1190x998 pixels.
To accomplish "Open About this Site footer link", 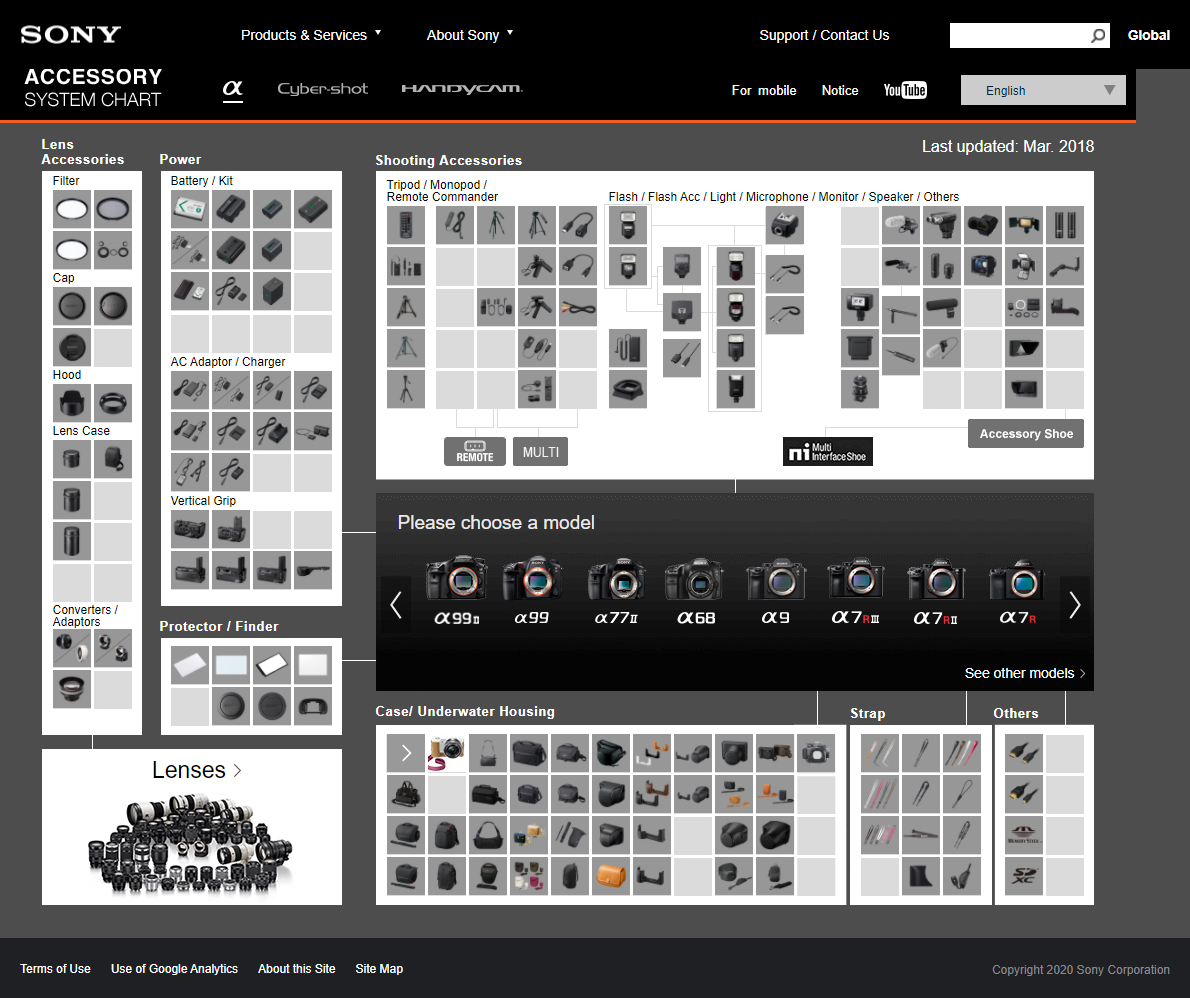I will click(x=297, y=968).
